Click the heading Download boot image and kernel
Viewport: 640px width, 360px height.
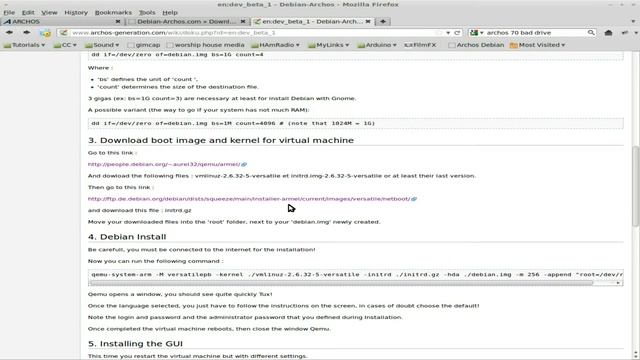click(x=221, y=140)
